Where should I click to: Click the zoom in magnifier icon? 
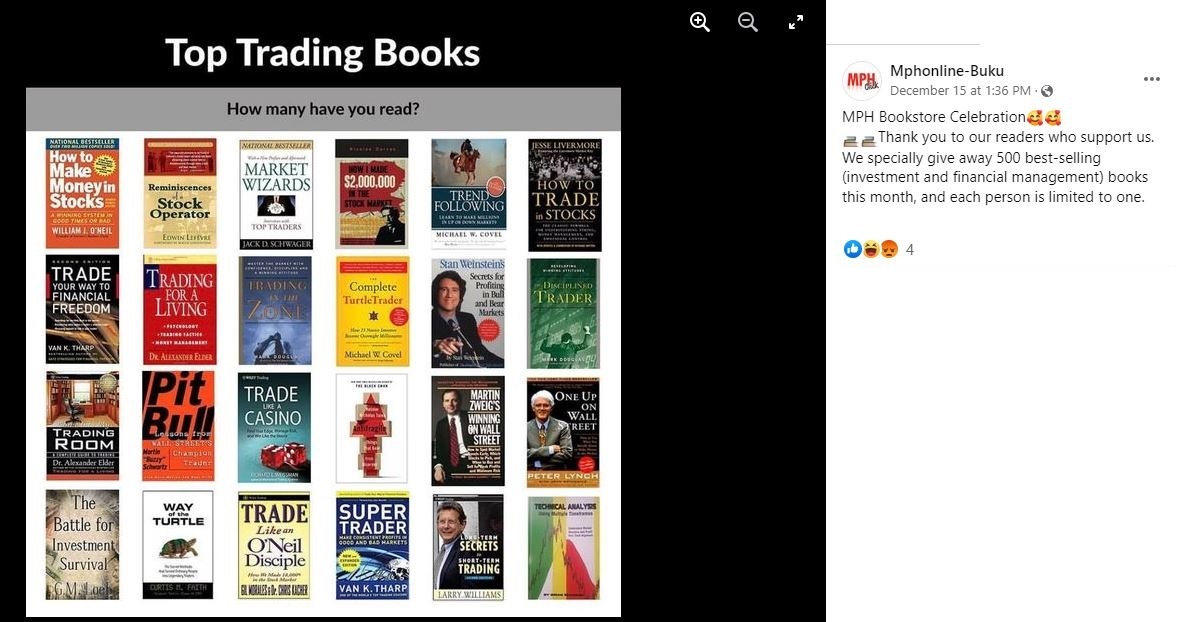point(700,22)
